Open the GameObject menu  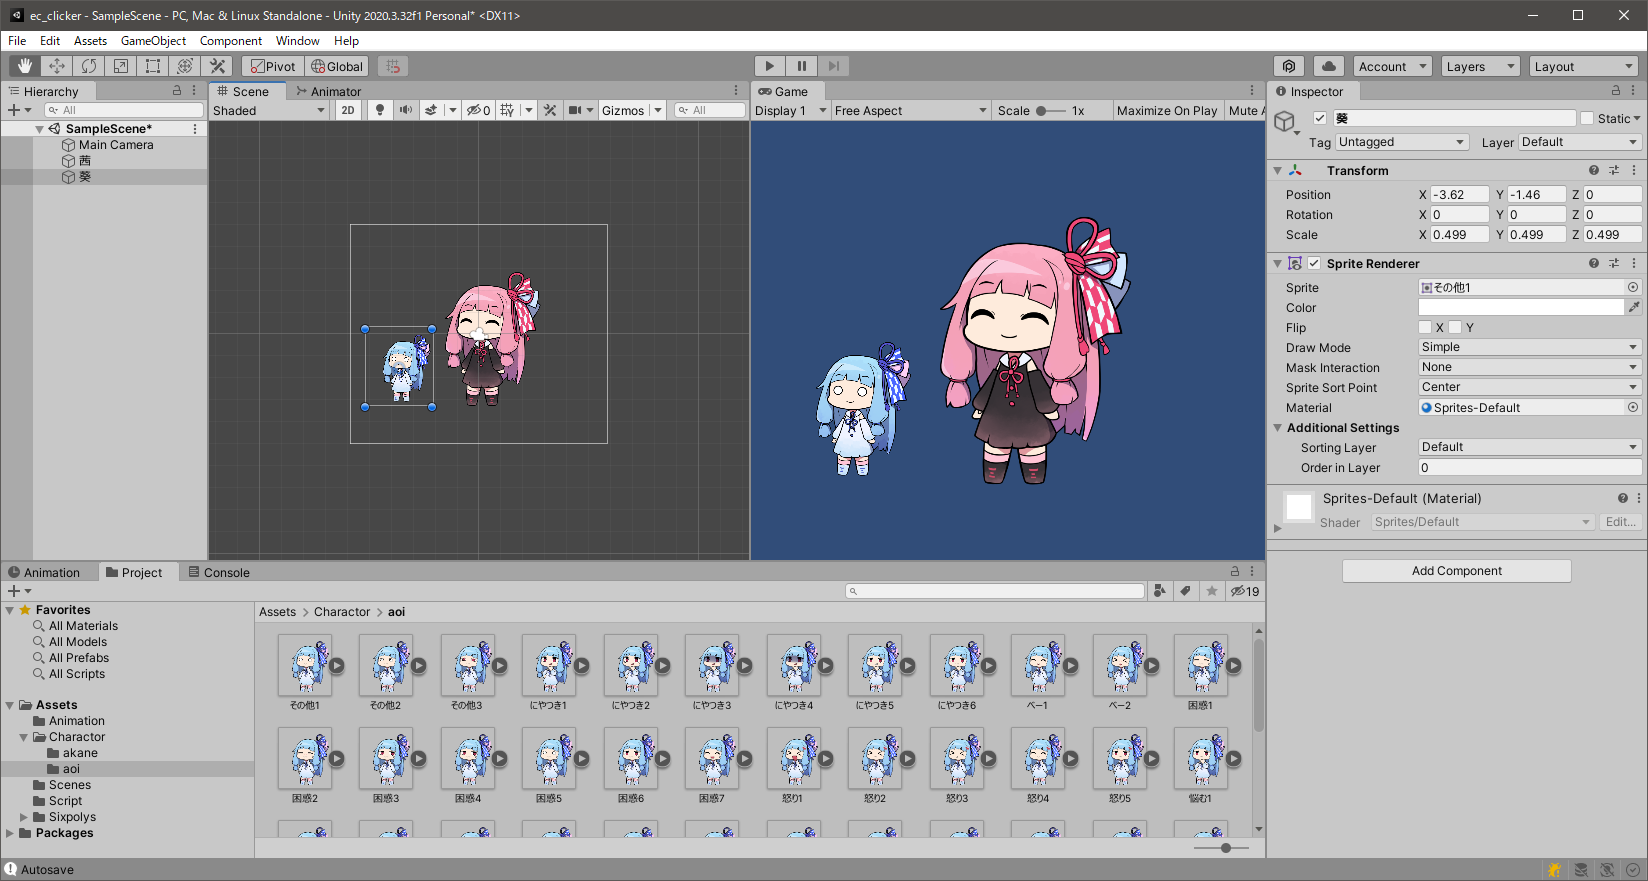point(153,41)
